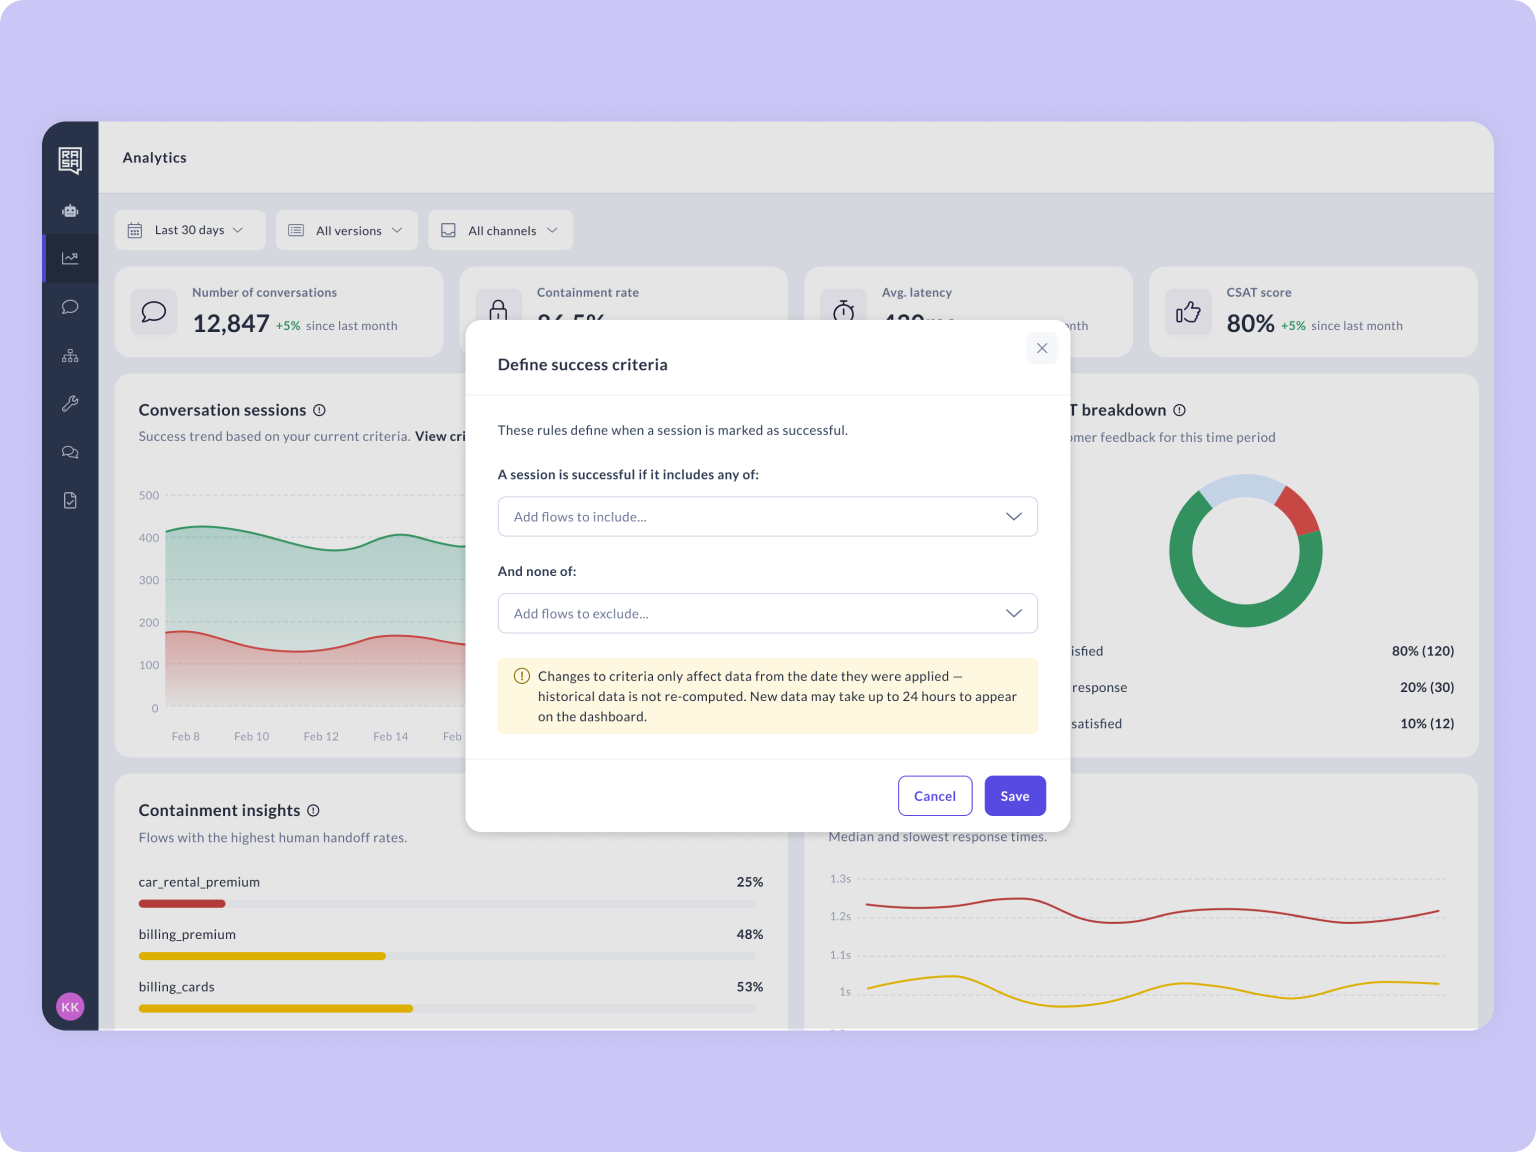Click info icon next to Conversation sessions
This screenshot has width=1536, height=1152.
[320, 410]
